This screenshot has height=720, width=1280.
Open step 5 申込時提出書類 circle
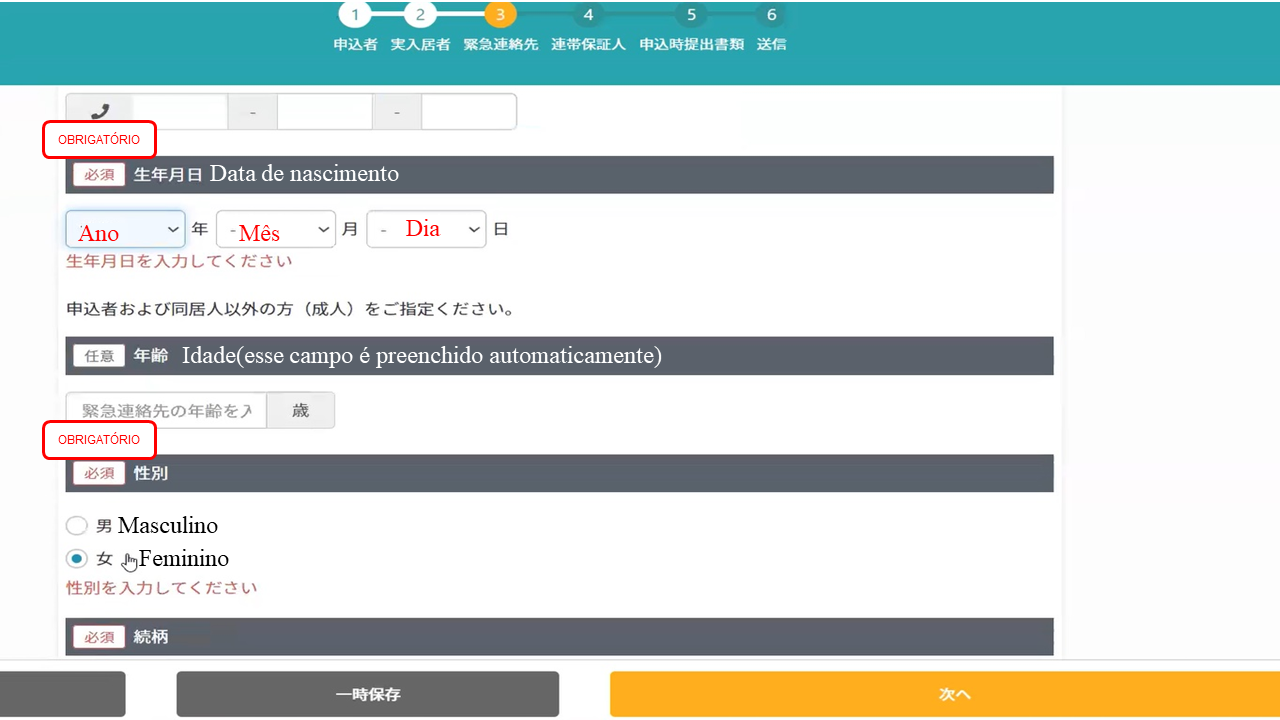(x=691, y=15)
